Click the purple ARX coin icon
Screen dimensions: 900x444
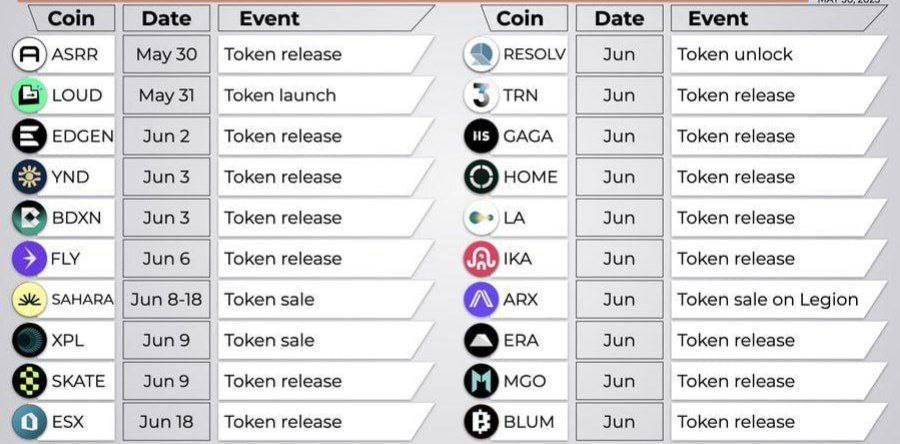pos(481,299)
